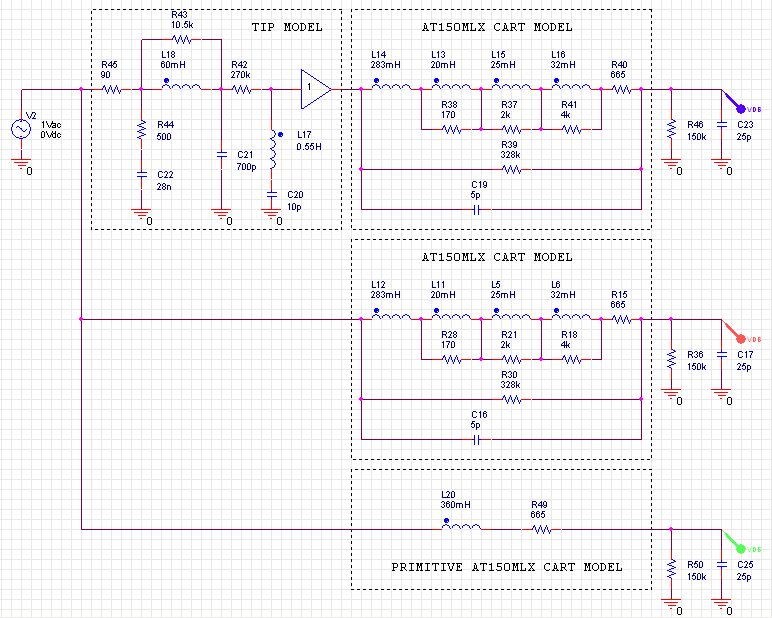The width and height of the screenshot is (772, 618).
Task: Select resistor R39 328k symbol
Action: [x=512, y=169]
